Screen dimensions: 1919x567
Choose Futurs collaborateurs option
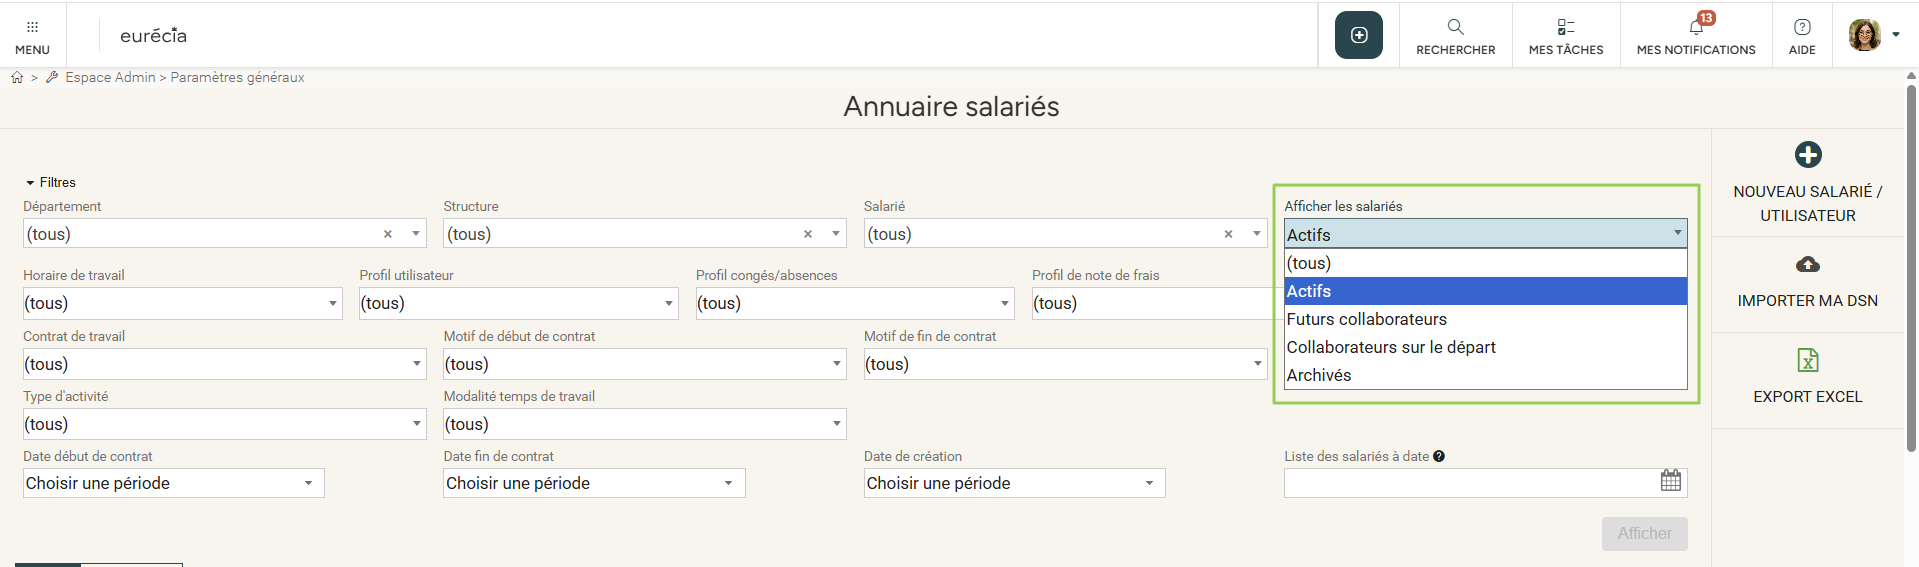[x=1366, y=319]
